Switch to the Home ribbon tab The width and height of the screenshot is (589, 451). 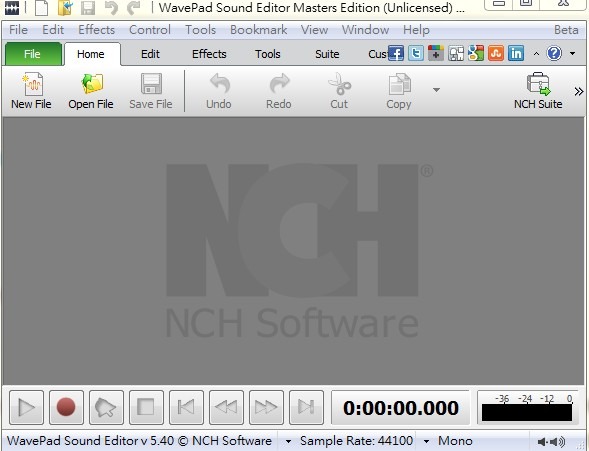tap(91, 54)
